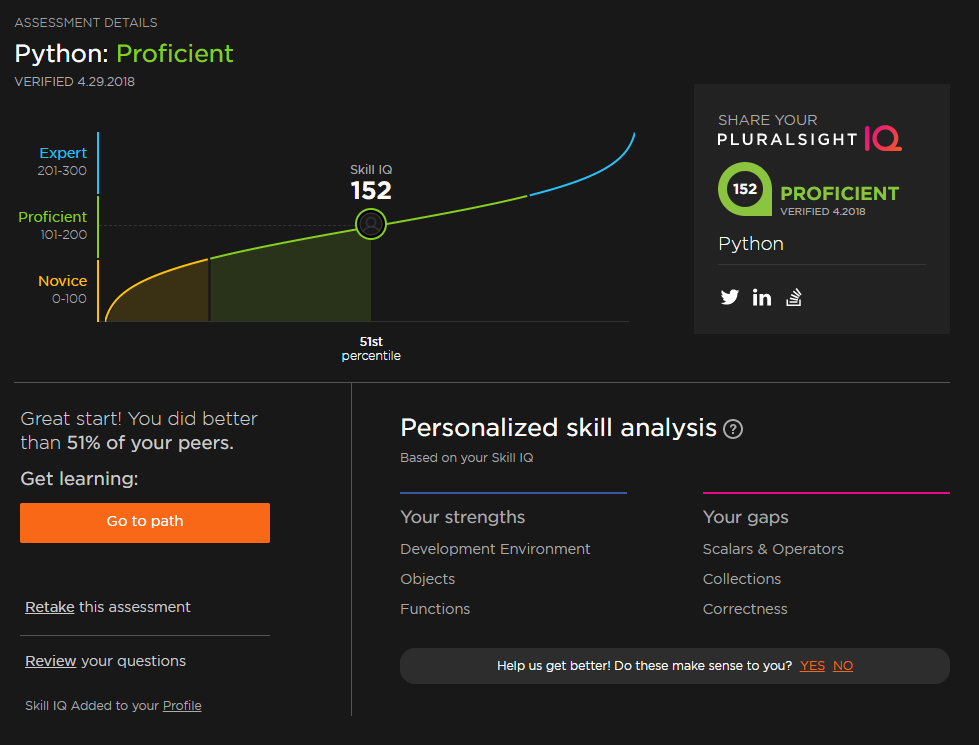Share Skill IQ on Stack Overflow
Screen dimensions: 979x745
pyautogui.click(x=794, y=297)
